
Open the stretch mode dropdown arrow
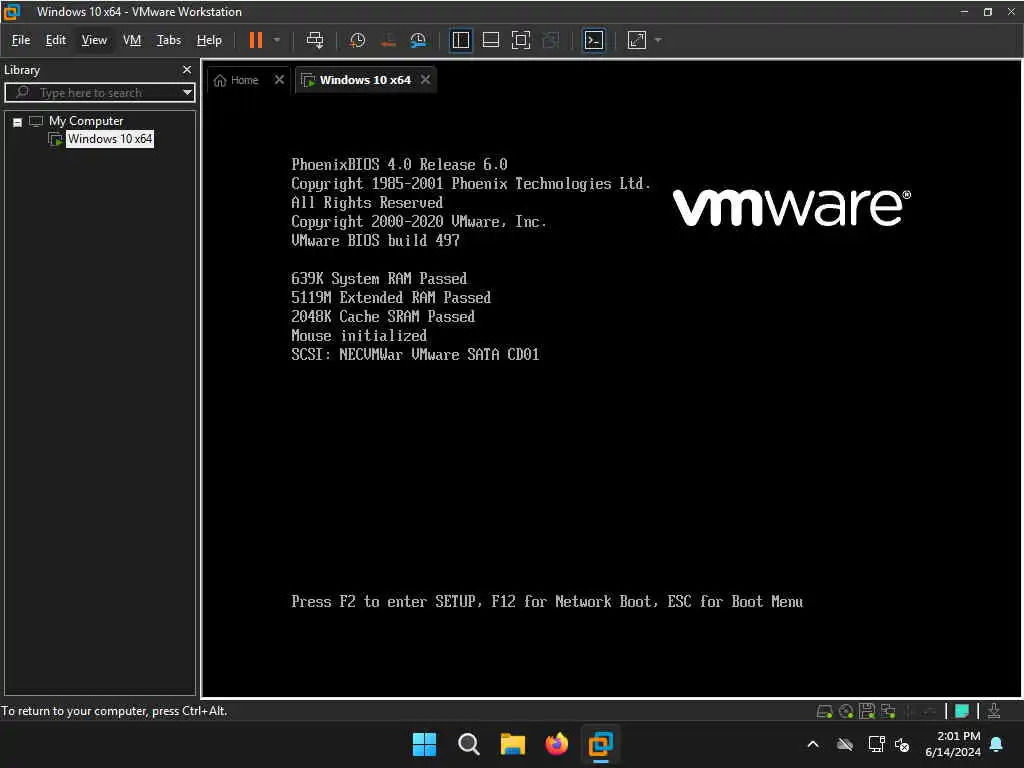pos(658,40)
